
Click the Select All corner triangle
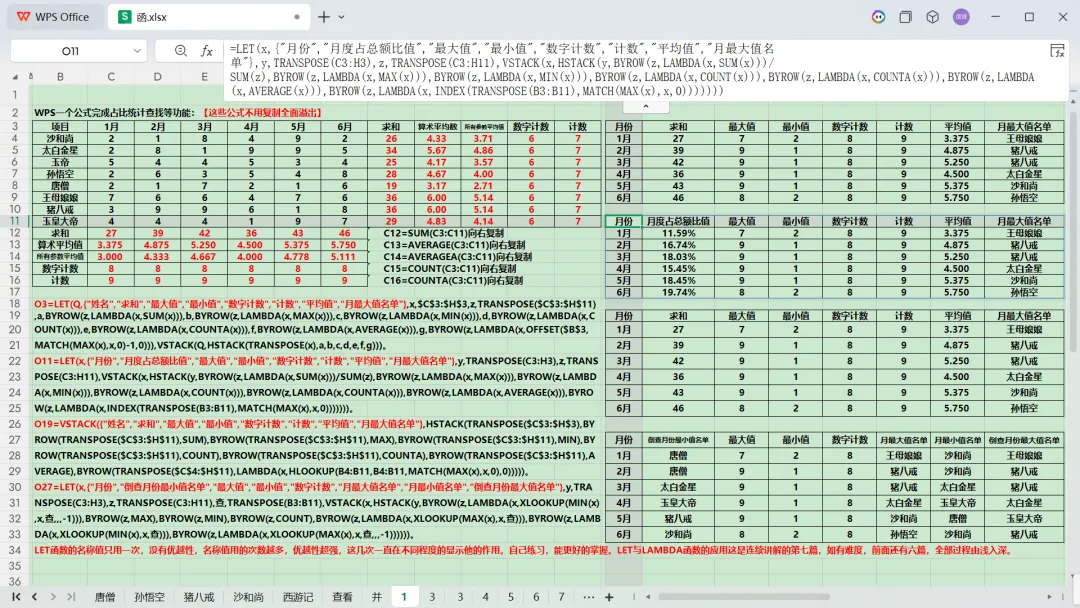coord(15,76)
